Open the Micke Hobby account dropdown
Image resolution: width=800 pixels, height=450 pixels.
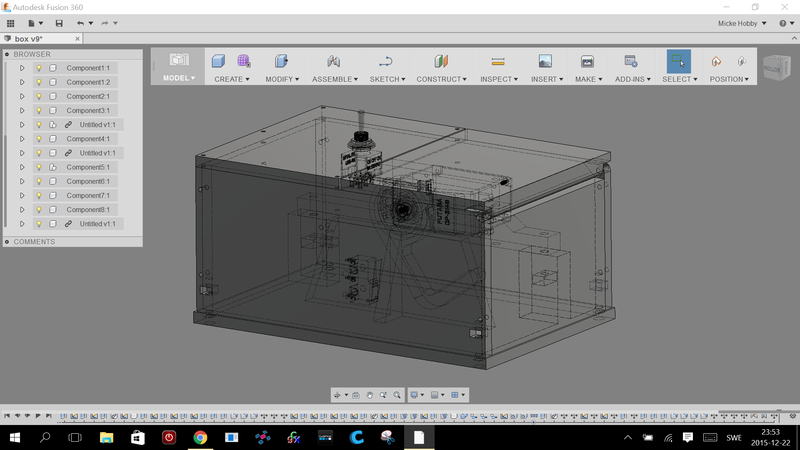click(x=742, y=23)
